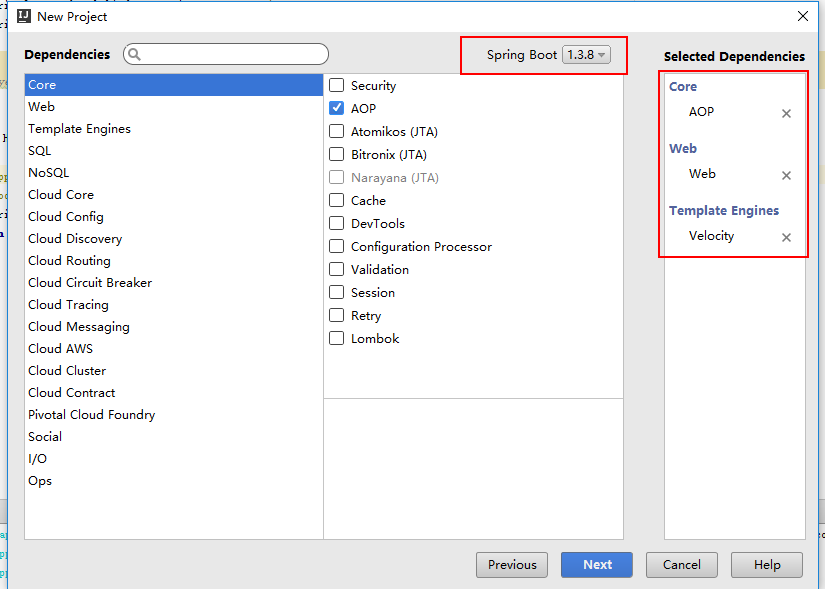Select Web item under Web header
Image resolution: width=825 pixels, height=589 pixels.
coord(702,174)
